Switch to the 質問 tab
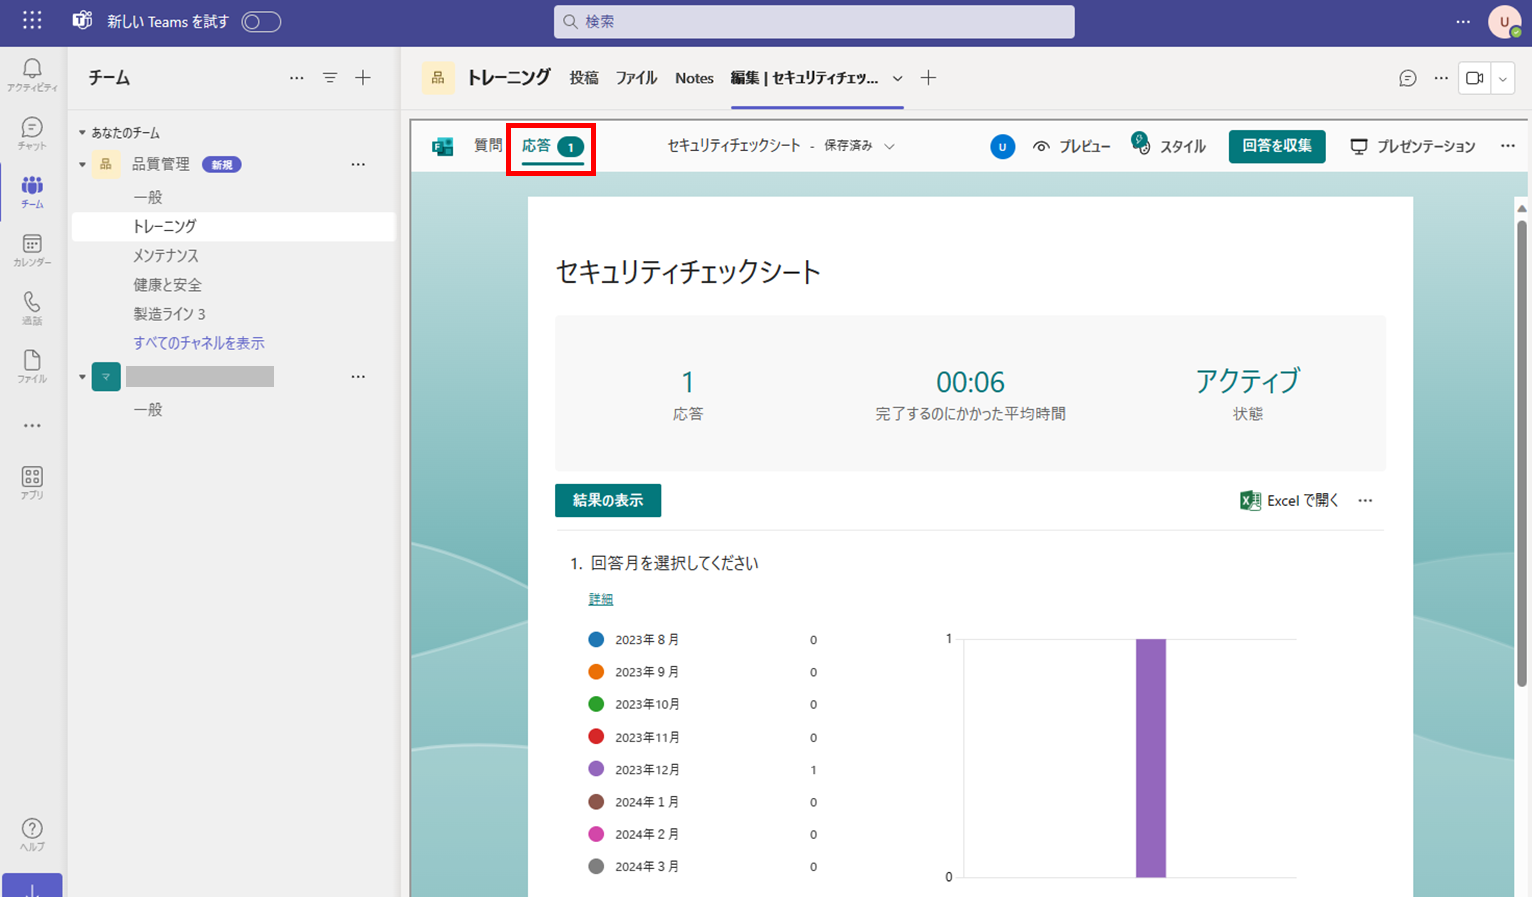 [488, 146]
